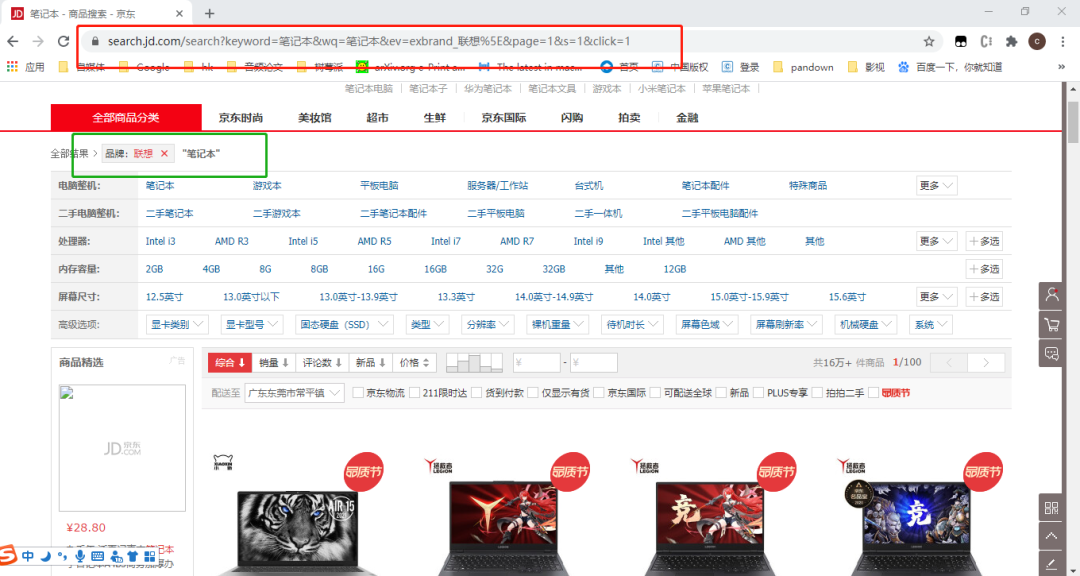Remove the 联想 brand filter with X

click(164, 154)
